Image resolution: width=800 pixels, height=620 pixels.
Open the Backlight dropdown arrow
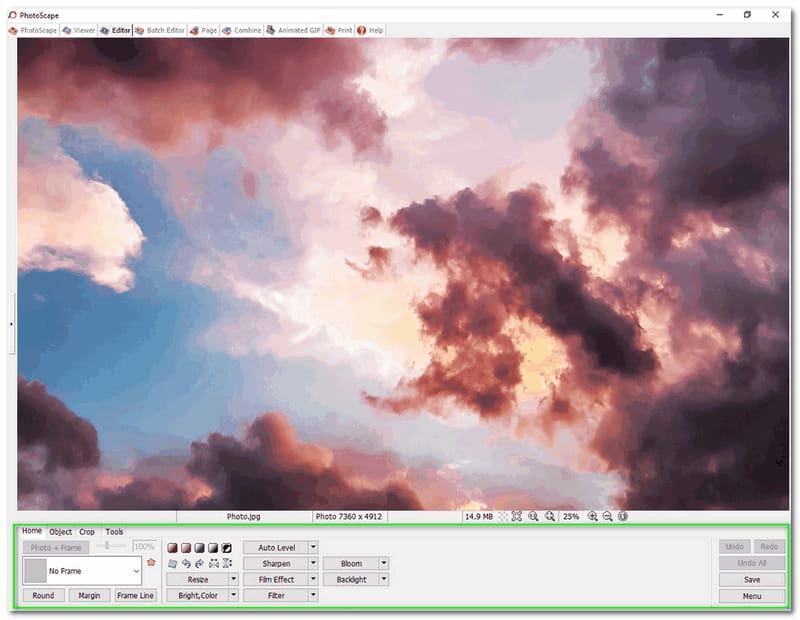pos(384,579)
